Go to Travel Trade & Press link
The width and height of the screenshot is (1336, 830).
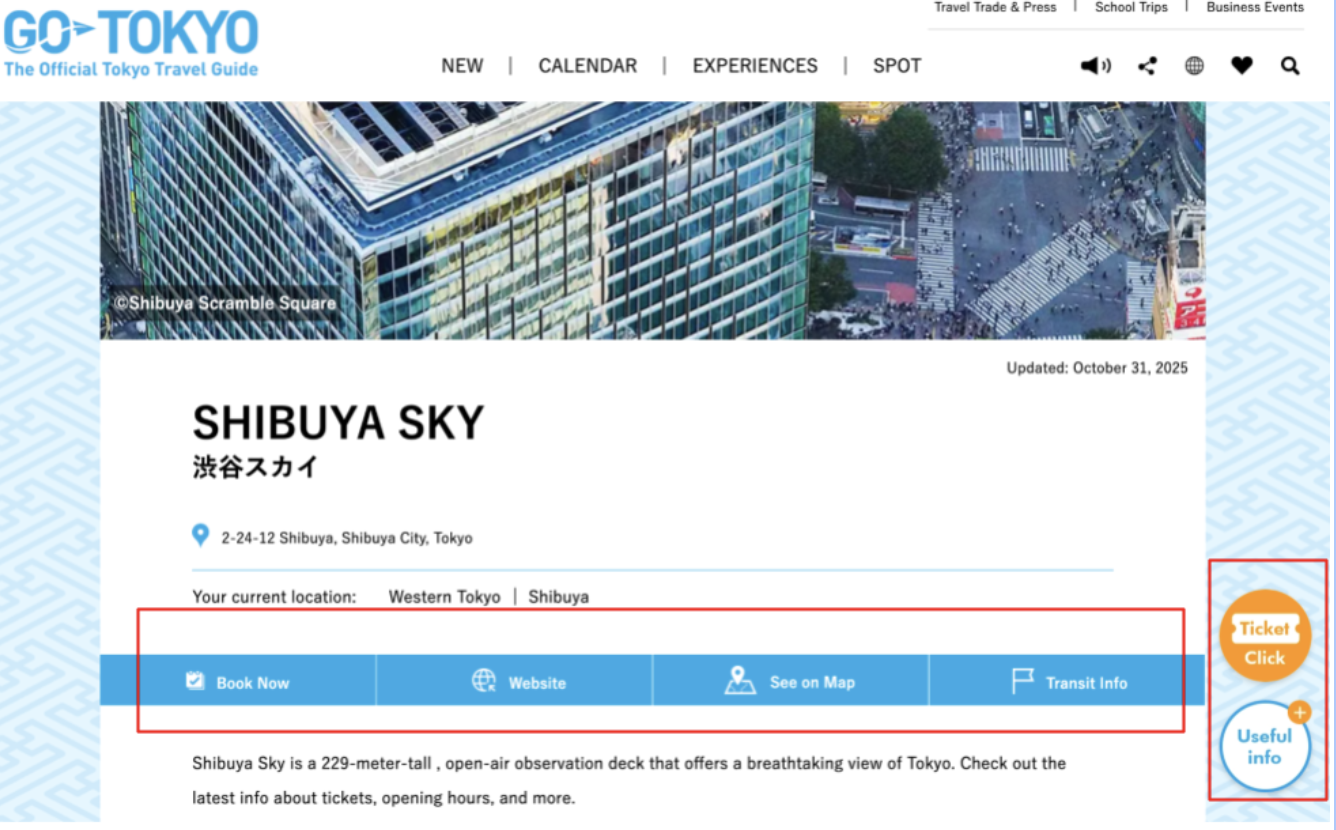tap(995, 7)
